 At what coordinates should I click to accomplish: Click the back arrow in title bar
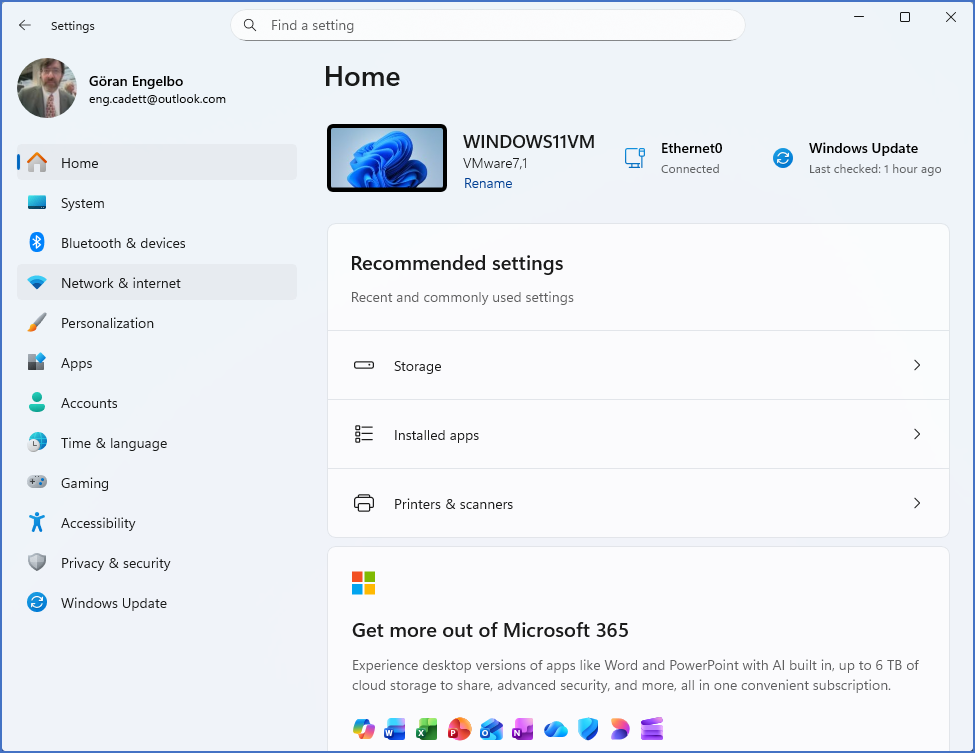pos(25,25)
